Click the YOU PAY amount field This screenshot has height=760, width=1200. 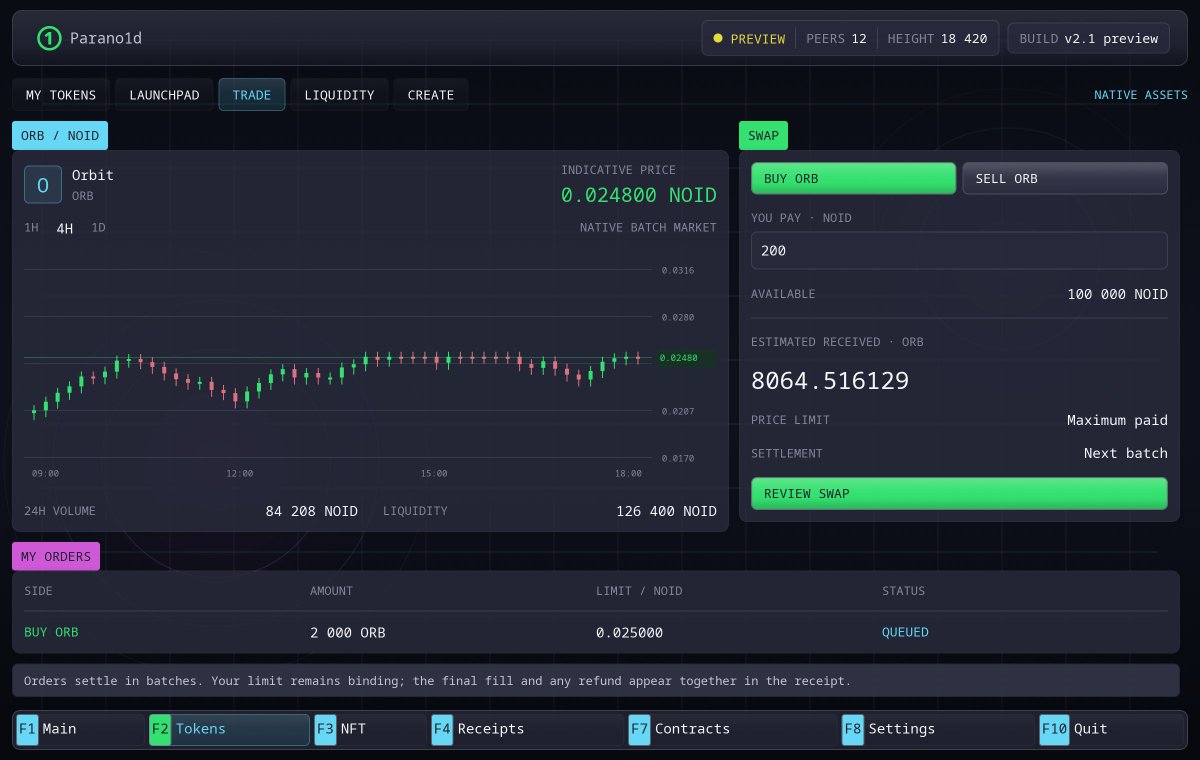(959, 250)
